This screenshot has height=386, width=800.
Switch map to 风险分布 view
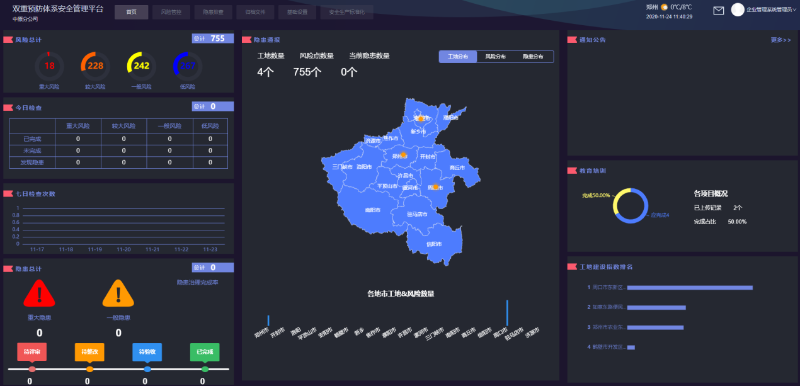tap(495, 57)
